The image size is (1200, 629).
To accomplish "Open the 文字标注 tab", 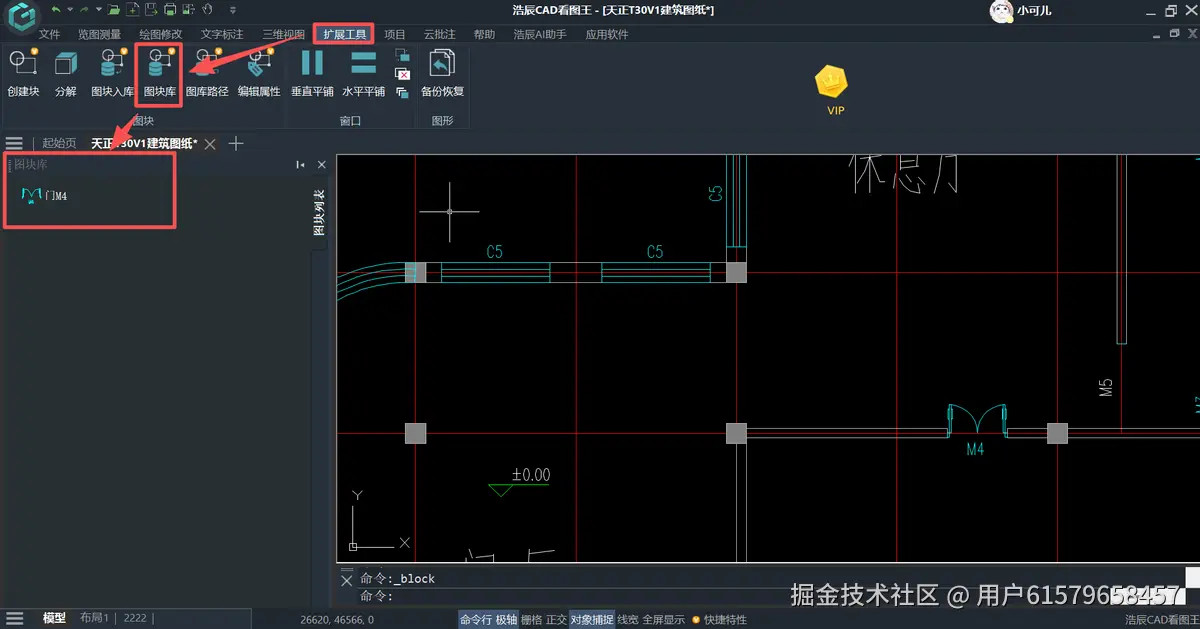I will coord(222,34).
